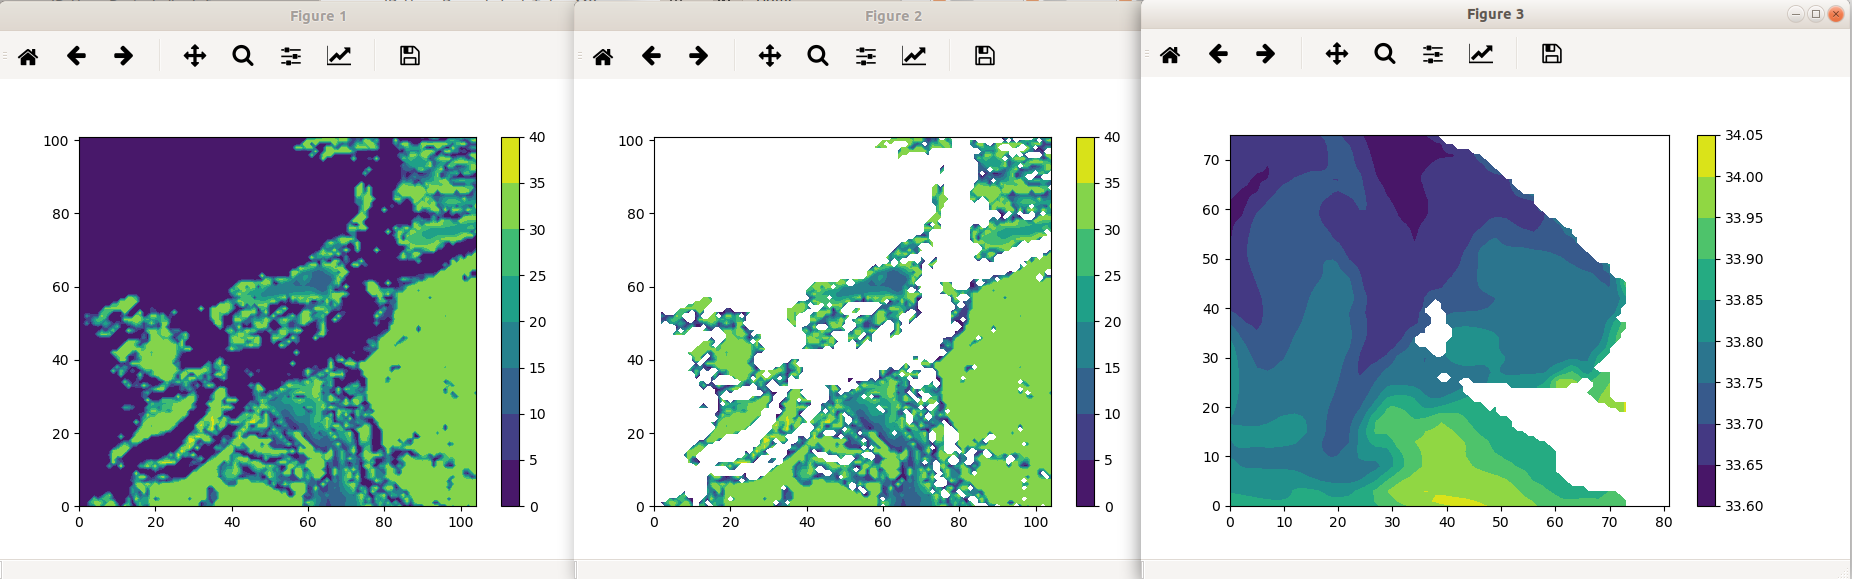The height and width of the screenshot is (579, 1852).
Task: Click the Figure 3 save icon
Action: (x=1551, y=54)
